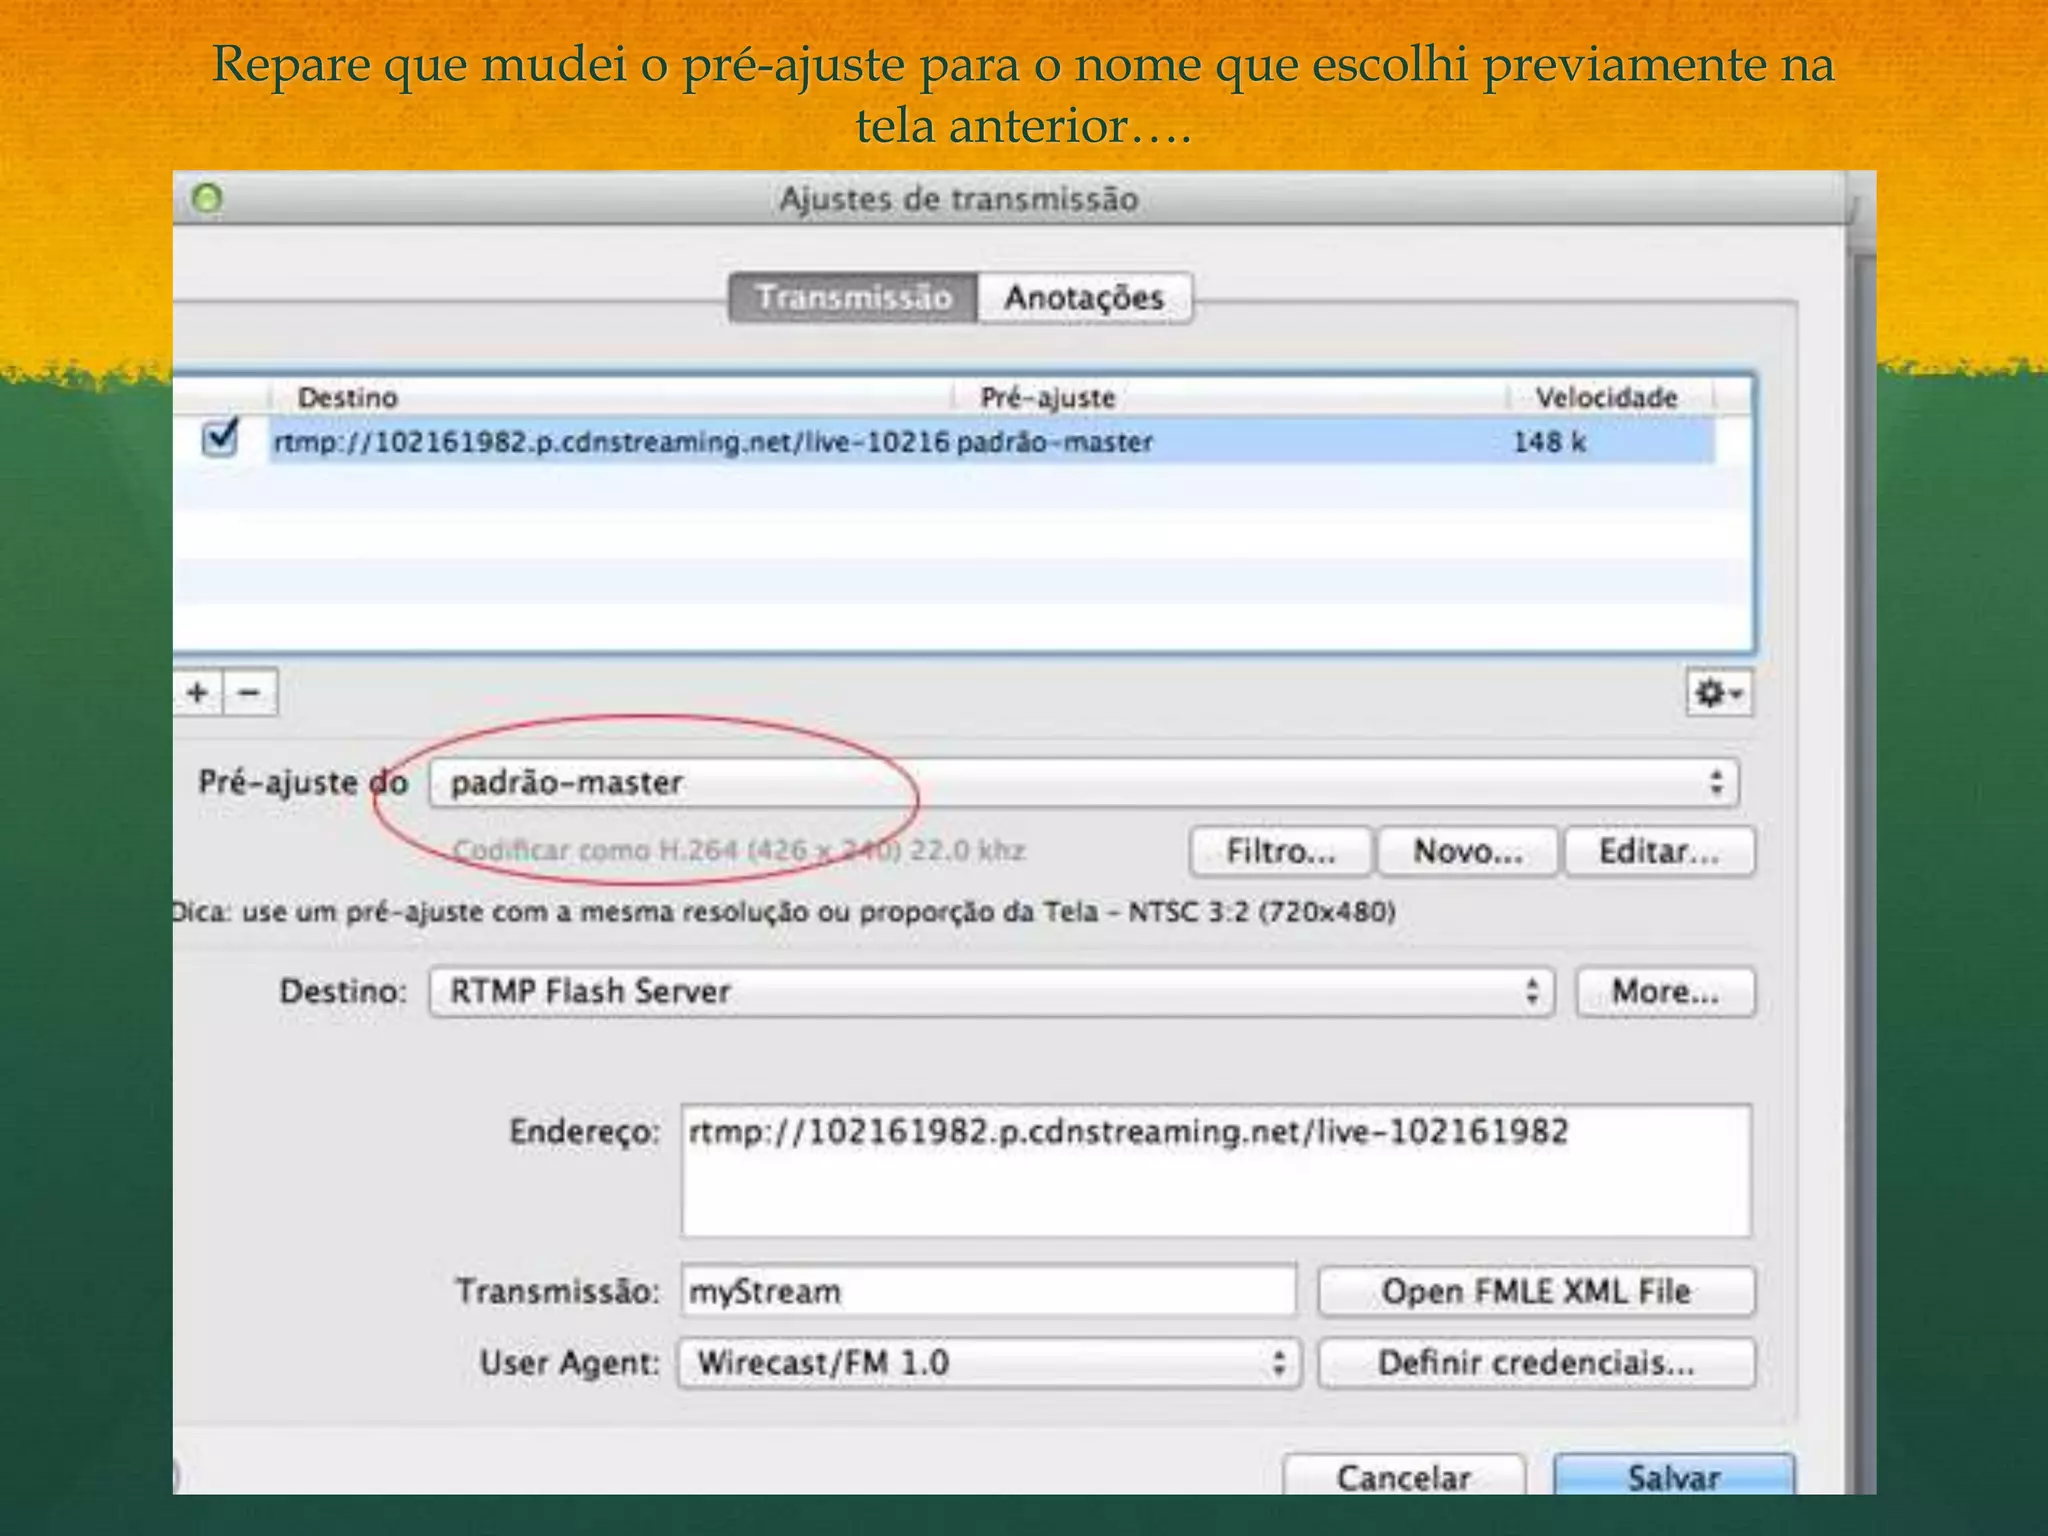Screen dimensions: 2048x1536
Task: Click the Salvar button
Action: pos(1674,1476)
